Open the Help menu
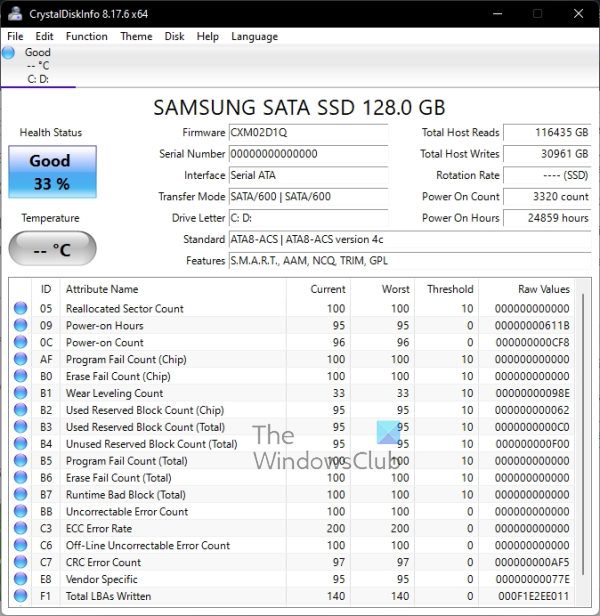Viewport: 600px width, 616px height. pos(207,37)
